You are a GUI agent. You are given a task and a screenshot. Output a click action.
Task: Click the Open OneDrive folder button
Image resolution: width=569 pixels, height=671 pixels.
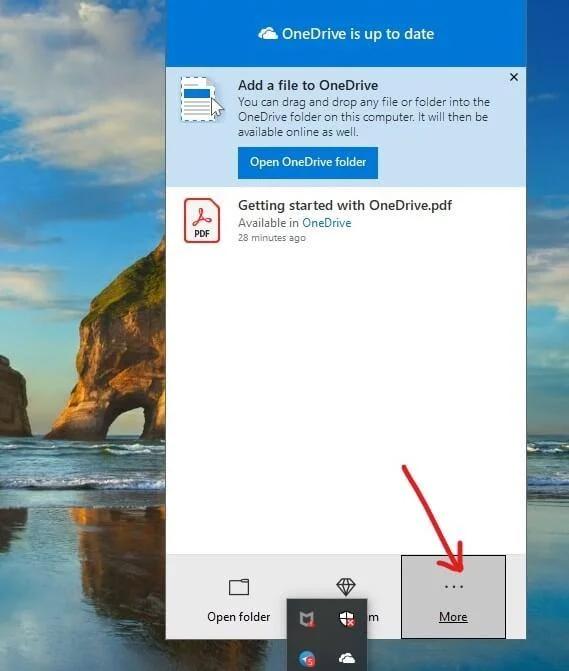tap(308, 163)
